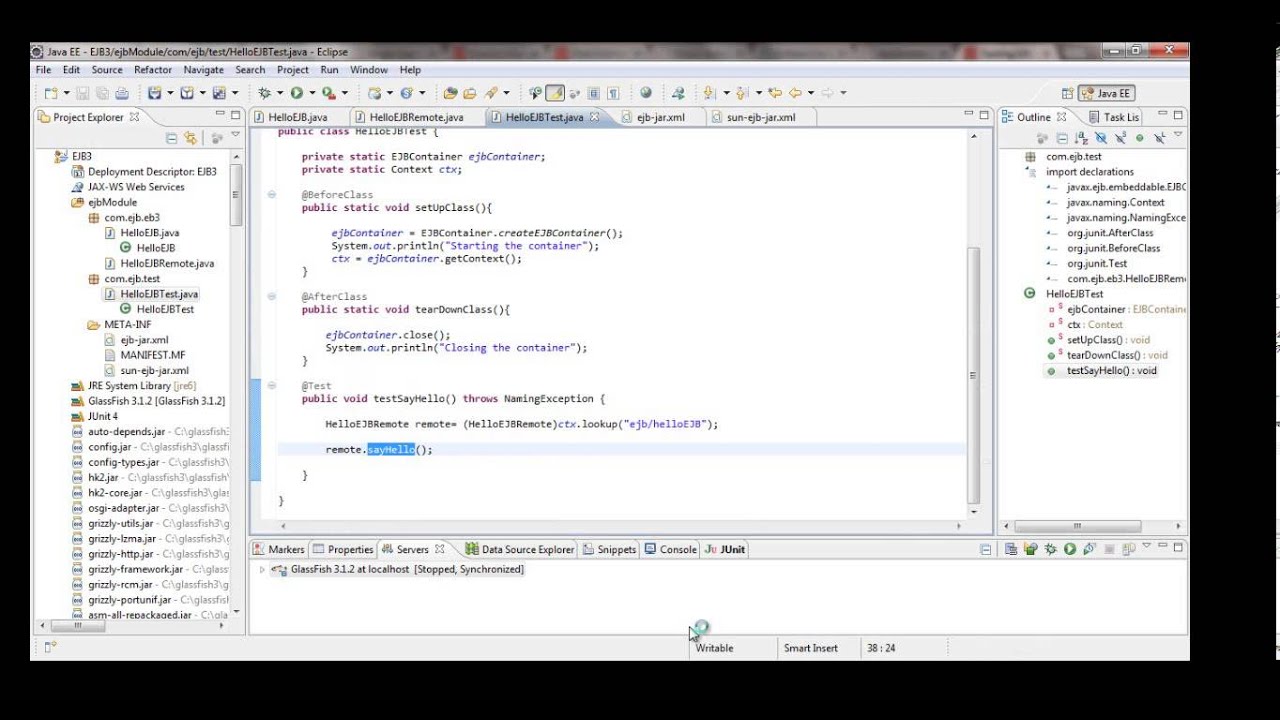The height and width of the screenshot is (720, 1280).
Task: Click the Open Type toolbar icon
Action: tap(450, 93)
